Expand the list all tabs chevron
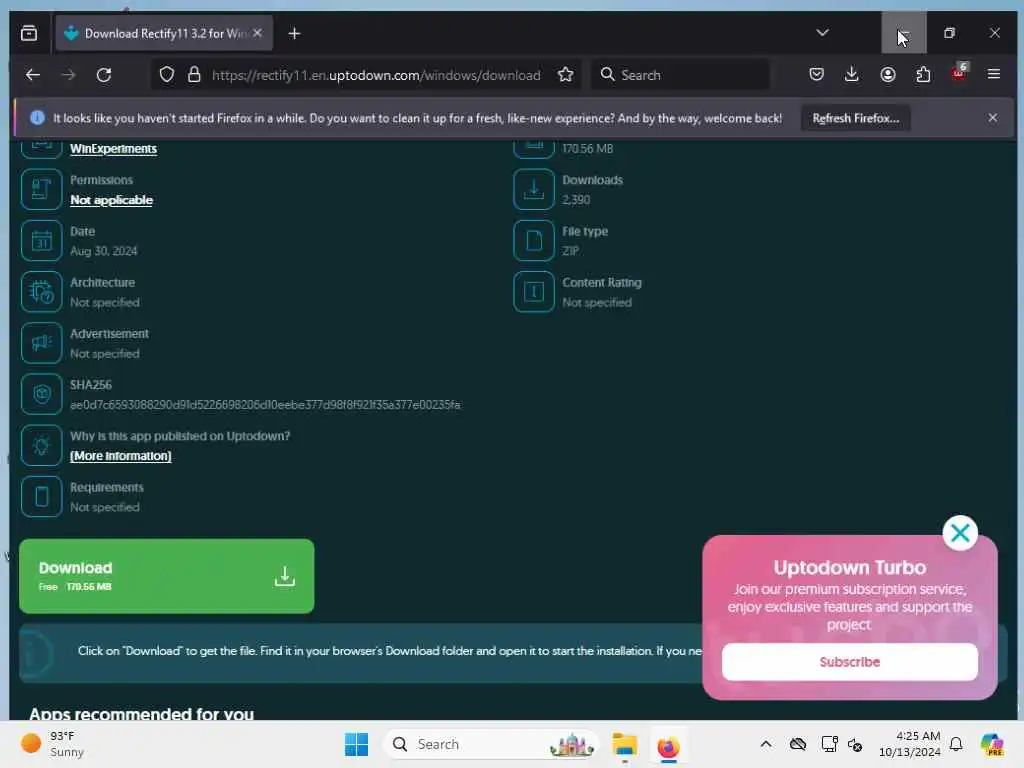This screenshot has height=768, width=1024. tap(822, 33)
